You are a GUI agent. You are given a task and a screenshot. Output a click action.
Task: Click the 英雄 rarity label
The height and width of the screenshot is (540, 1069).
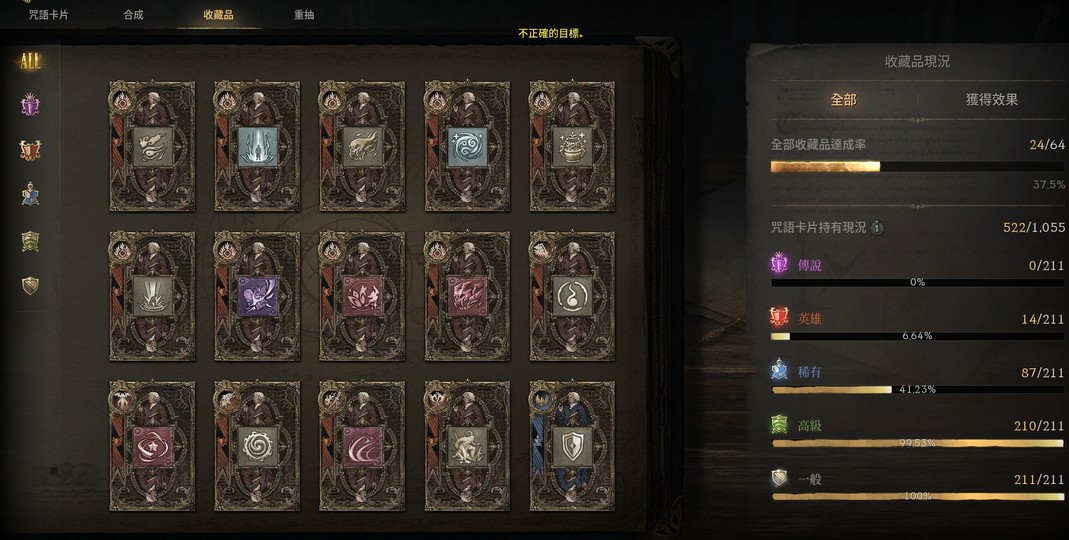[810, 318]
